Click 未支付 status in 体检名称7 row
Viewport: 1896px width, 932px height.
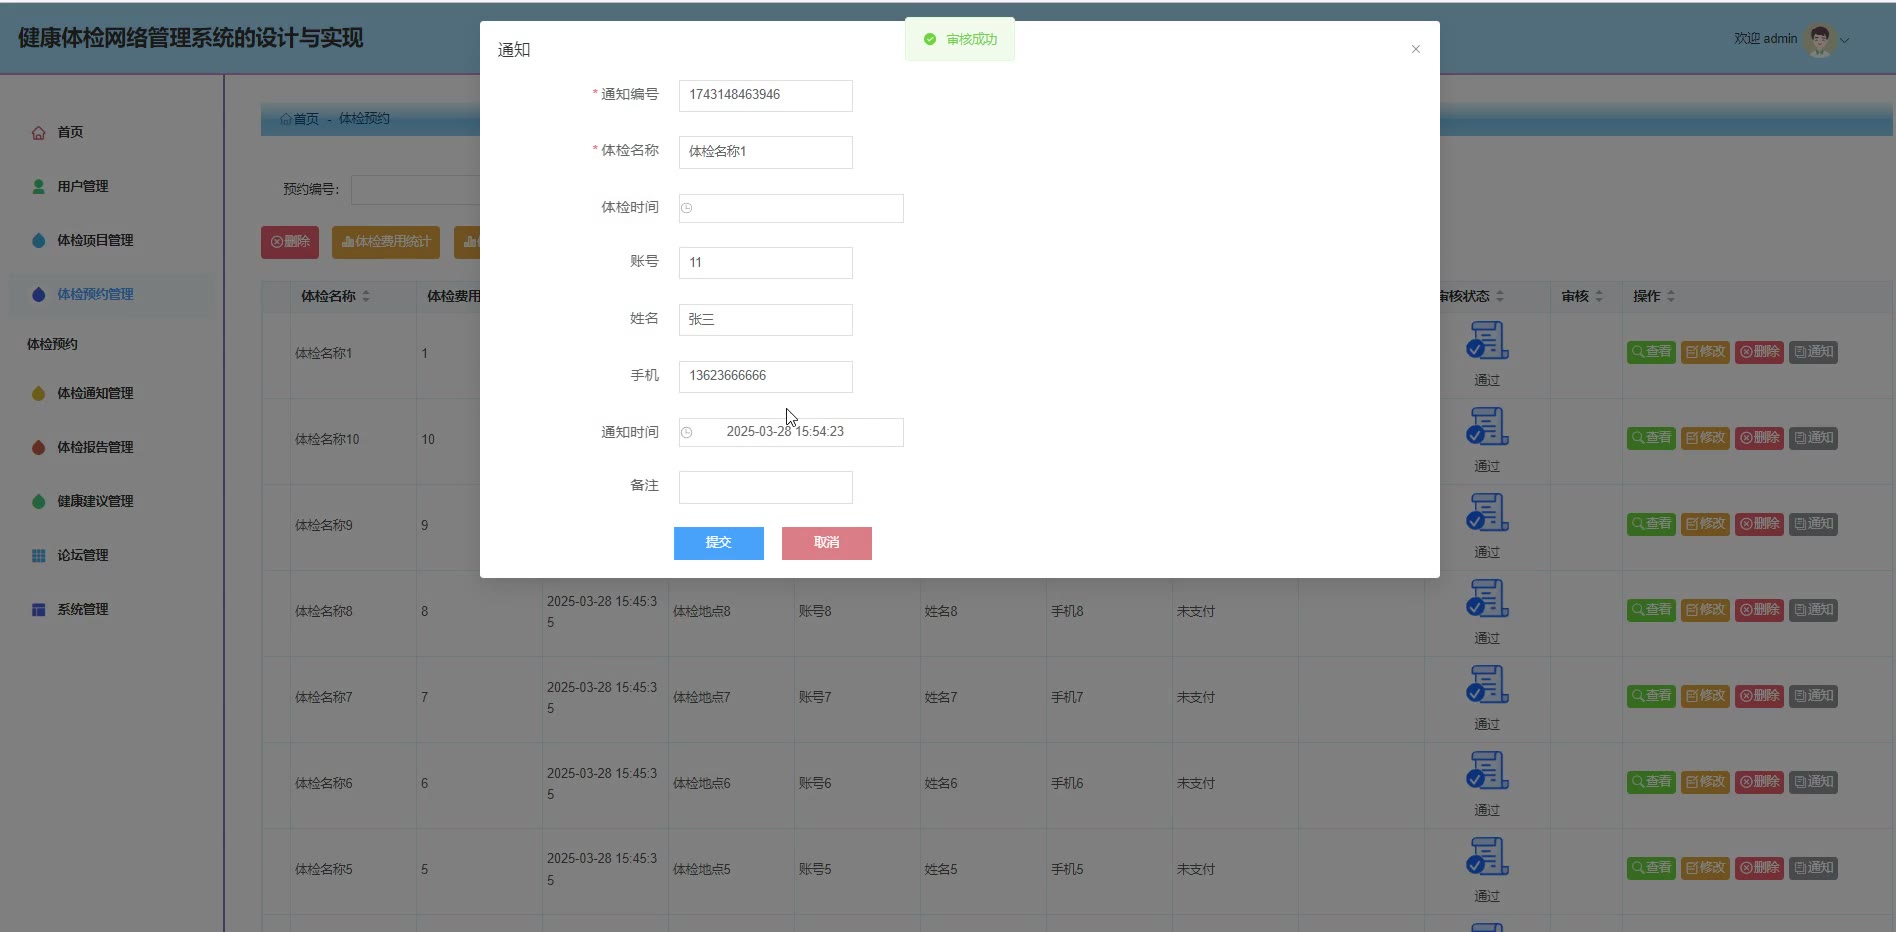coord(1195,698)
